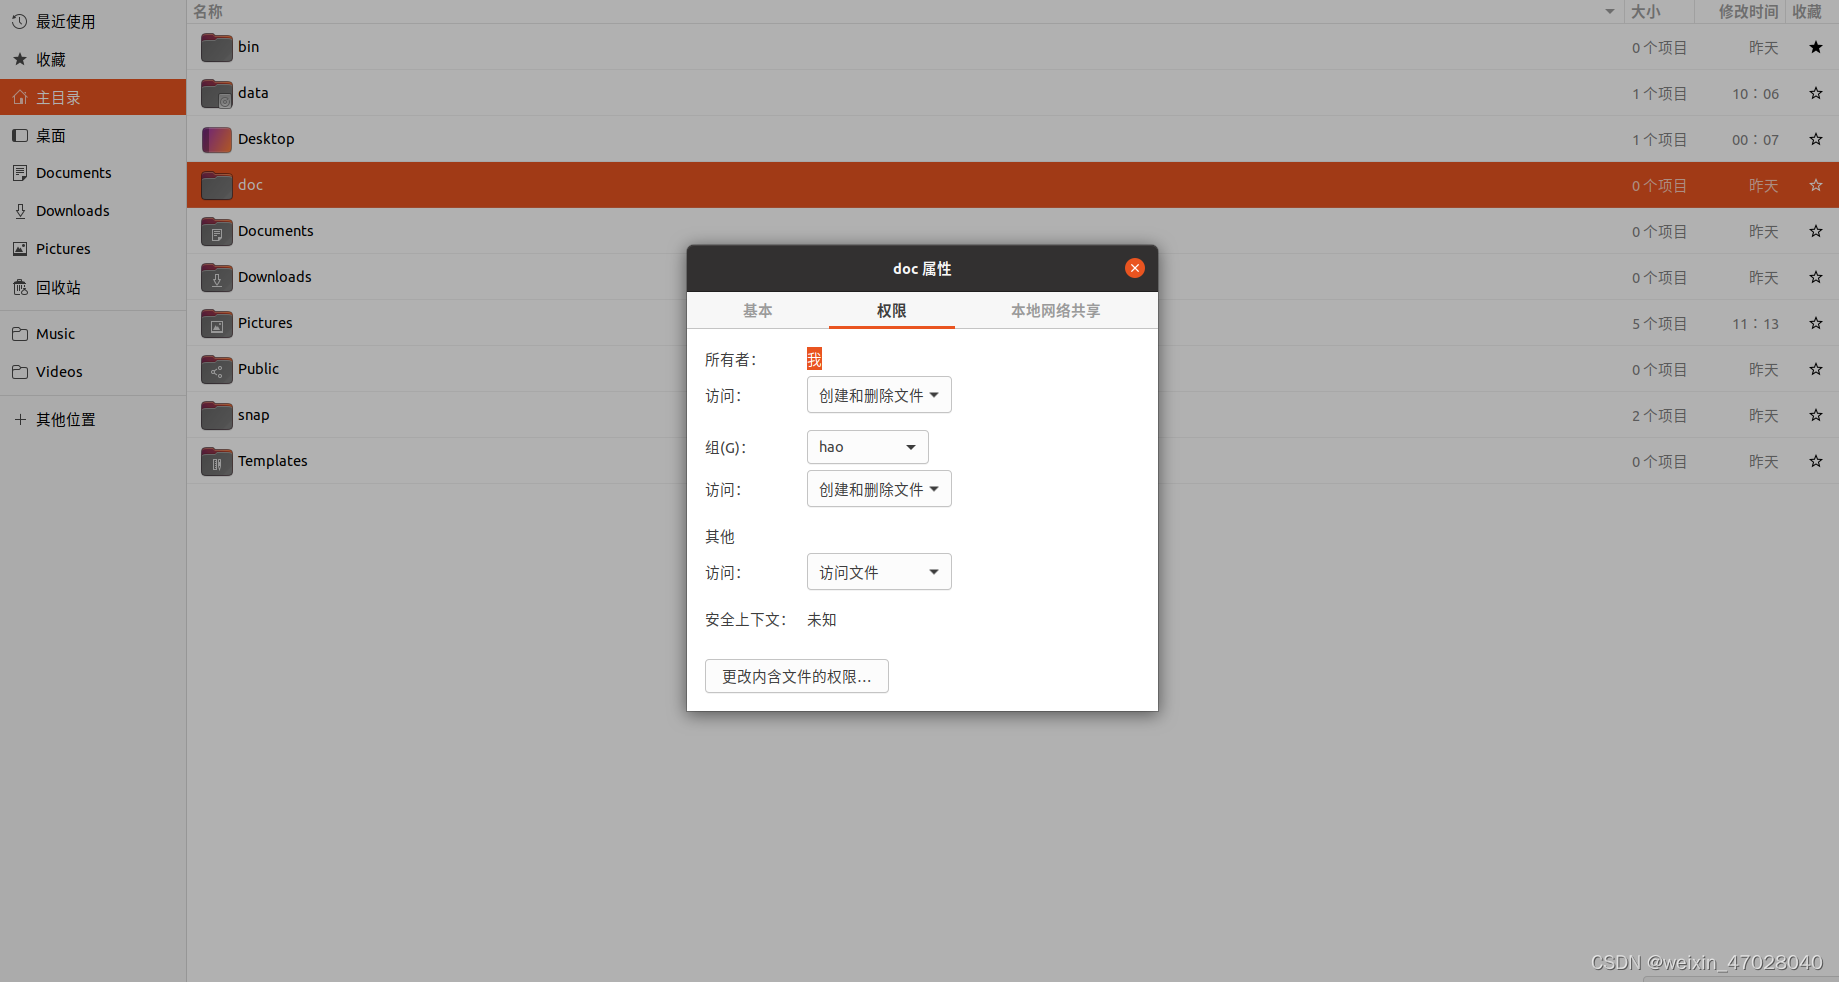Star the Documents folder row
Screen dimensions: 1839x982
coord(1816,231)
